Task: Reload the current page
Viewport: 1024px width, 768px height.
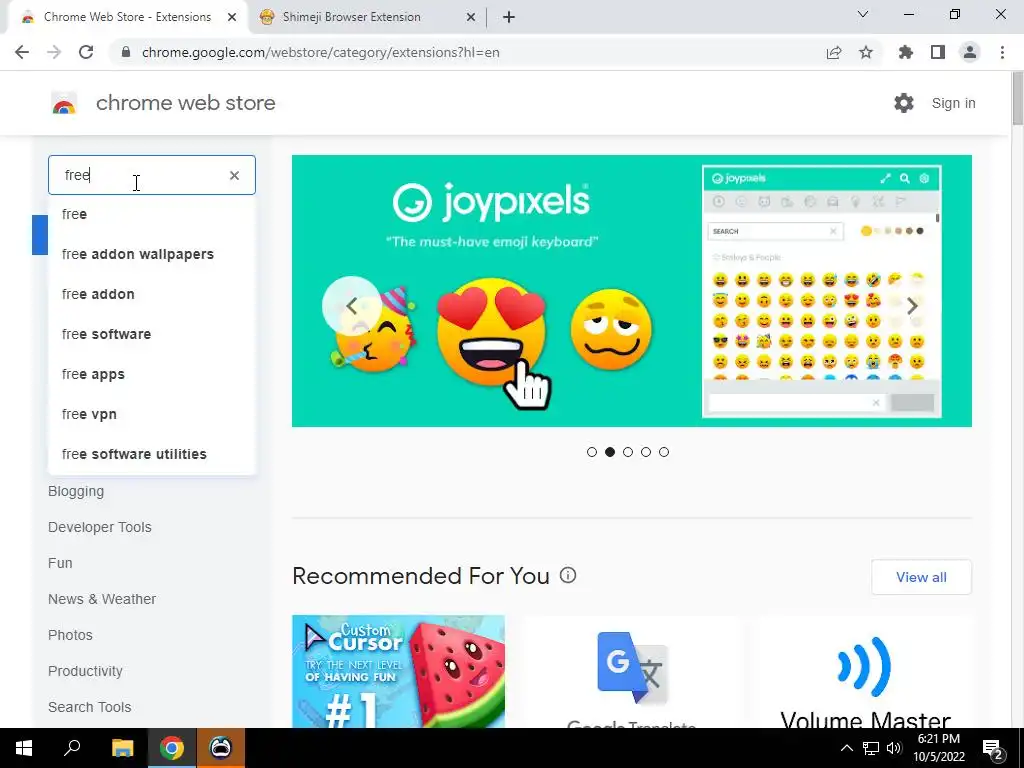Action: click(x=86, y=52)
